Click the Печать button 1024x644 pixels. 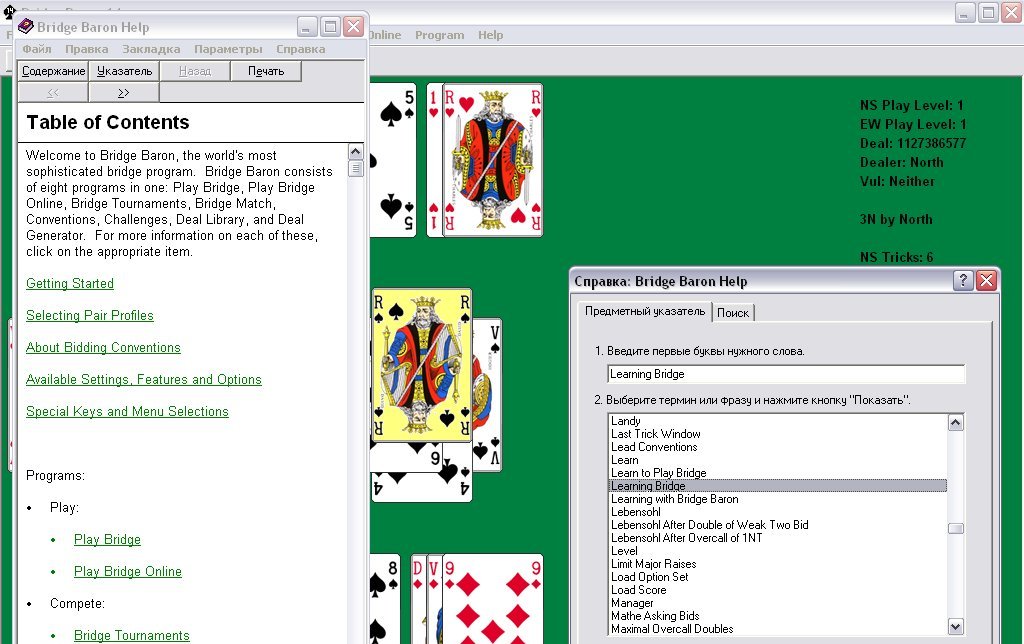[266, 71]
